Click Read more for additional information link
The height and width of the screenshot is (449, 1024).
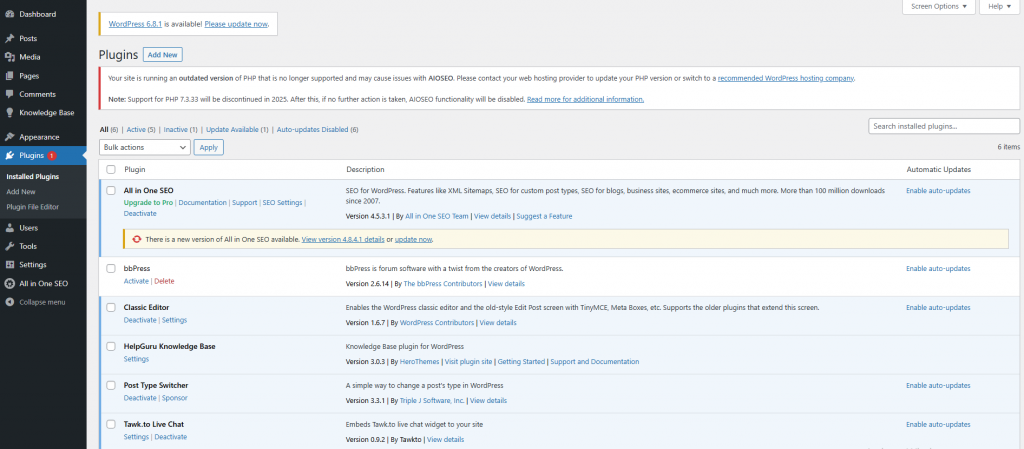point(585,99)
